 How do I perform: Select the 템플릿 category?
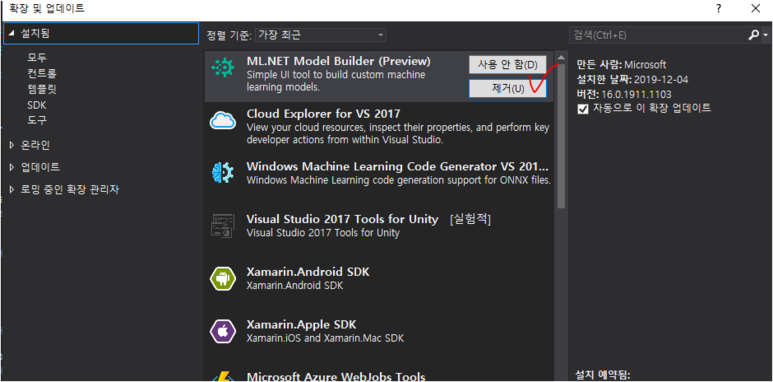click(42, 90)
